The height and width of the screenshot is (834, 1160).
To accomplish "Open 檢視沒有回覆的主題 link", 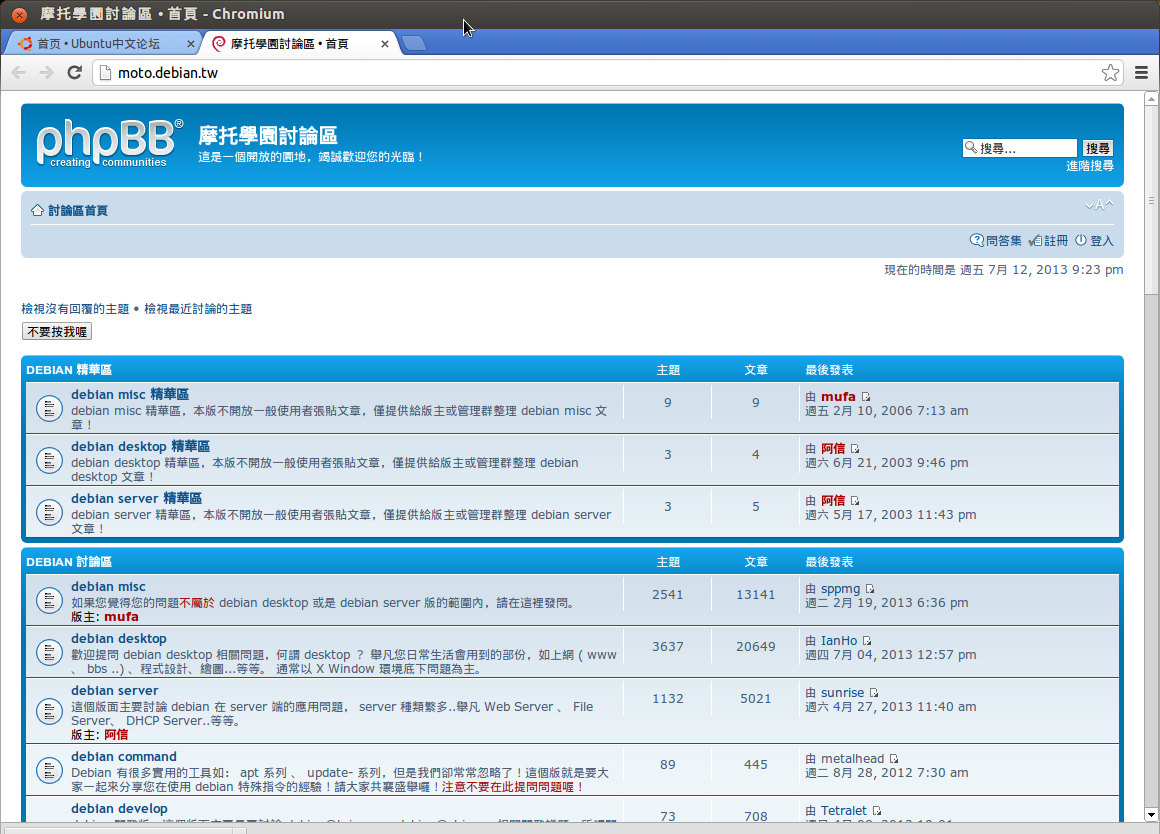I will 75,309.
